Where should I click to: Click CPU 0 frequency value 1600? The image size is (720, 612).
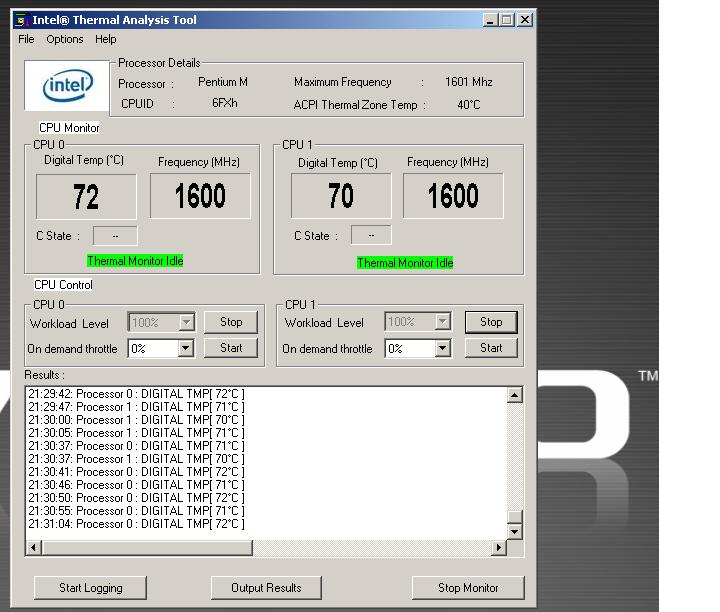(200, 196)
